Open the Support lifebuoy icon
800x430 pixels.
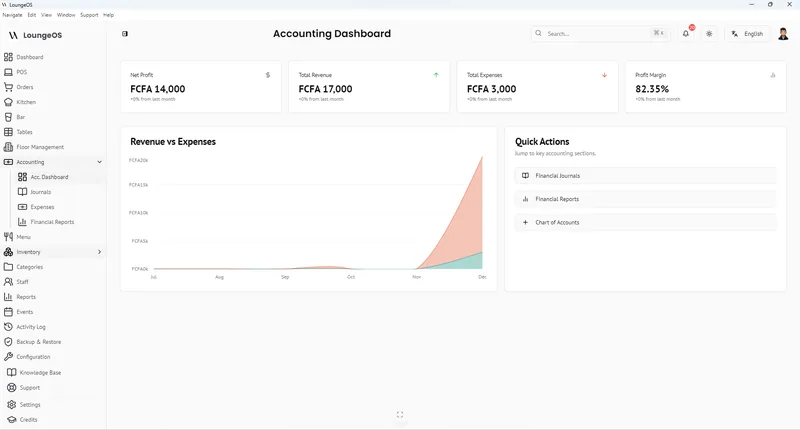(x=12, y=388)
